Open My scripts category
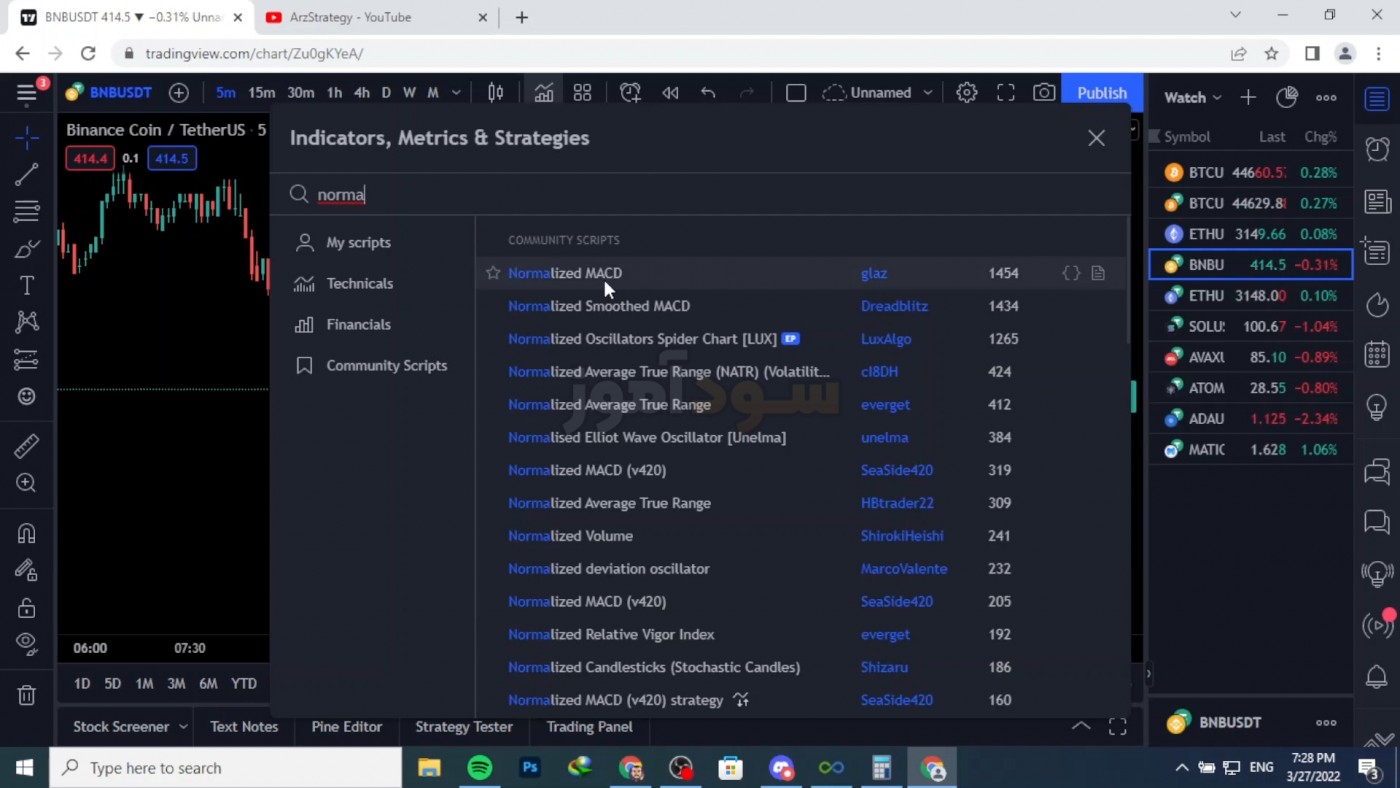The width and height of the screenshot is (1400, 788). (358, 242)
